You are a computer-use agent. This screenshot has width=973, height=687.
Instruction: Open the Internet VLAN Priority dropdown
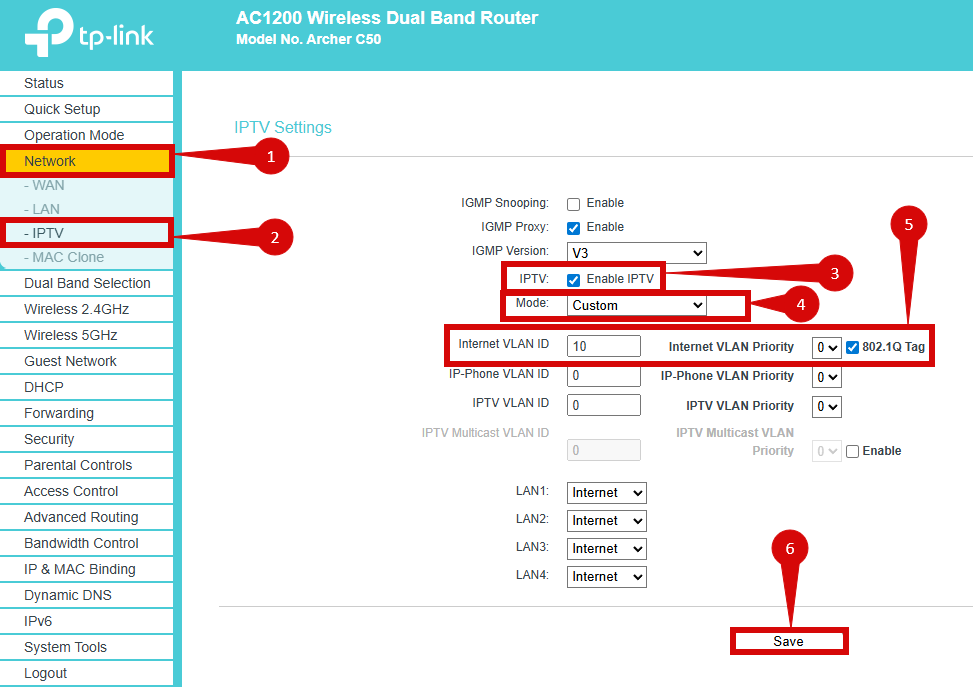pos(827,348)
